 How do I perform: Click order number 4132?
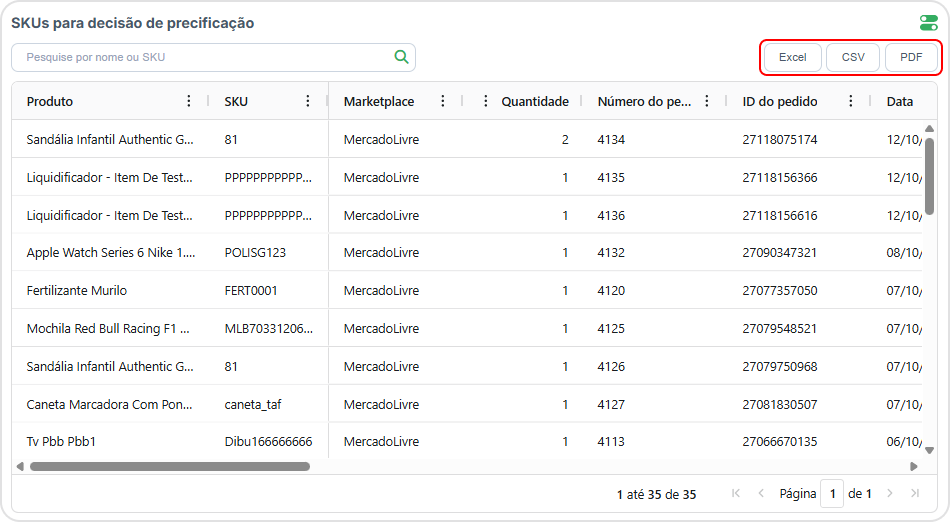(611, 253)
